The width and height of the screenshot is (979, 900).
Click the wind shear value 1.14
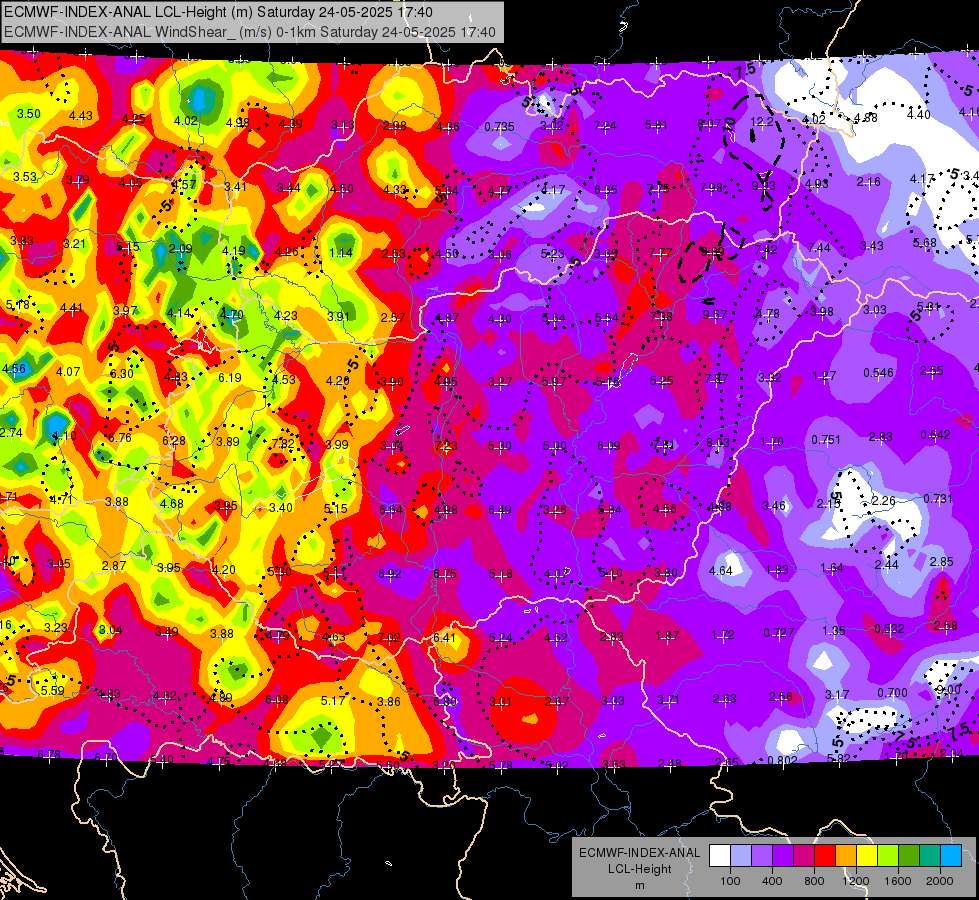341,253
